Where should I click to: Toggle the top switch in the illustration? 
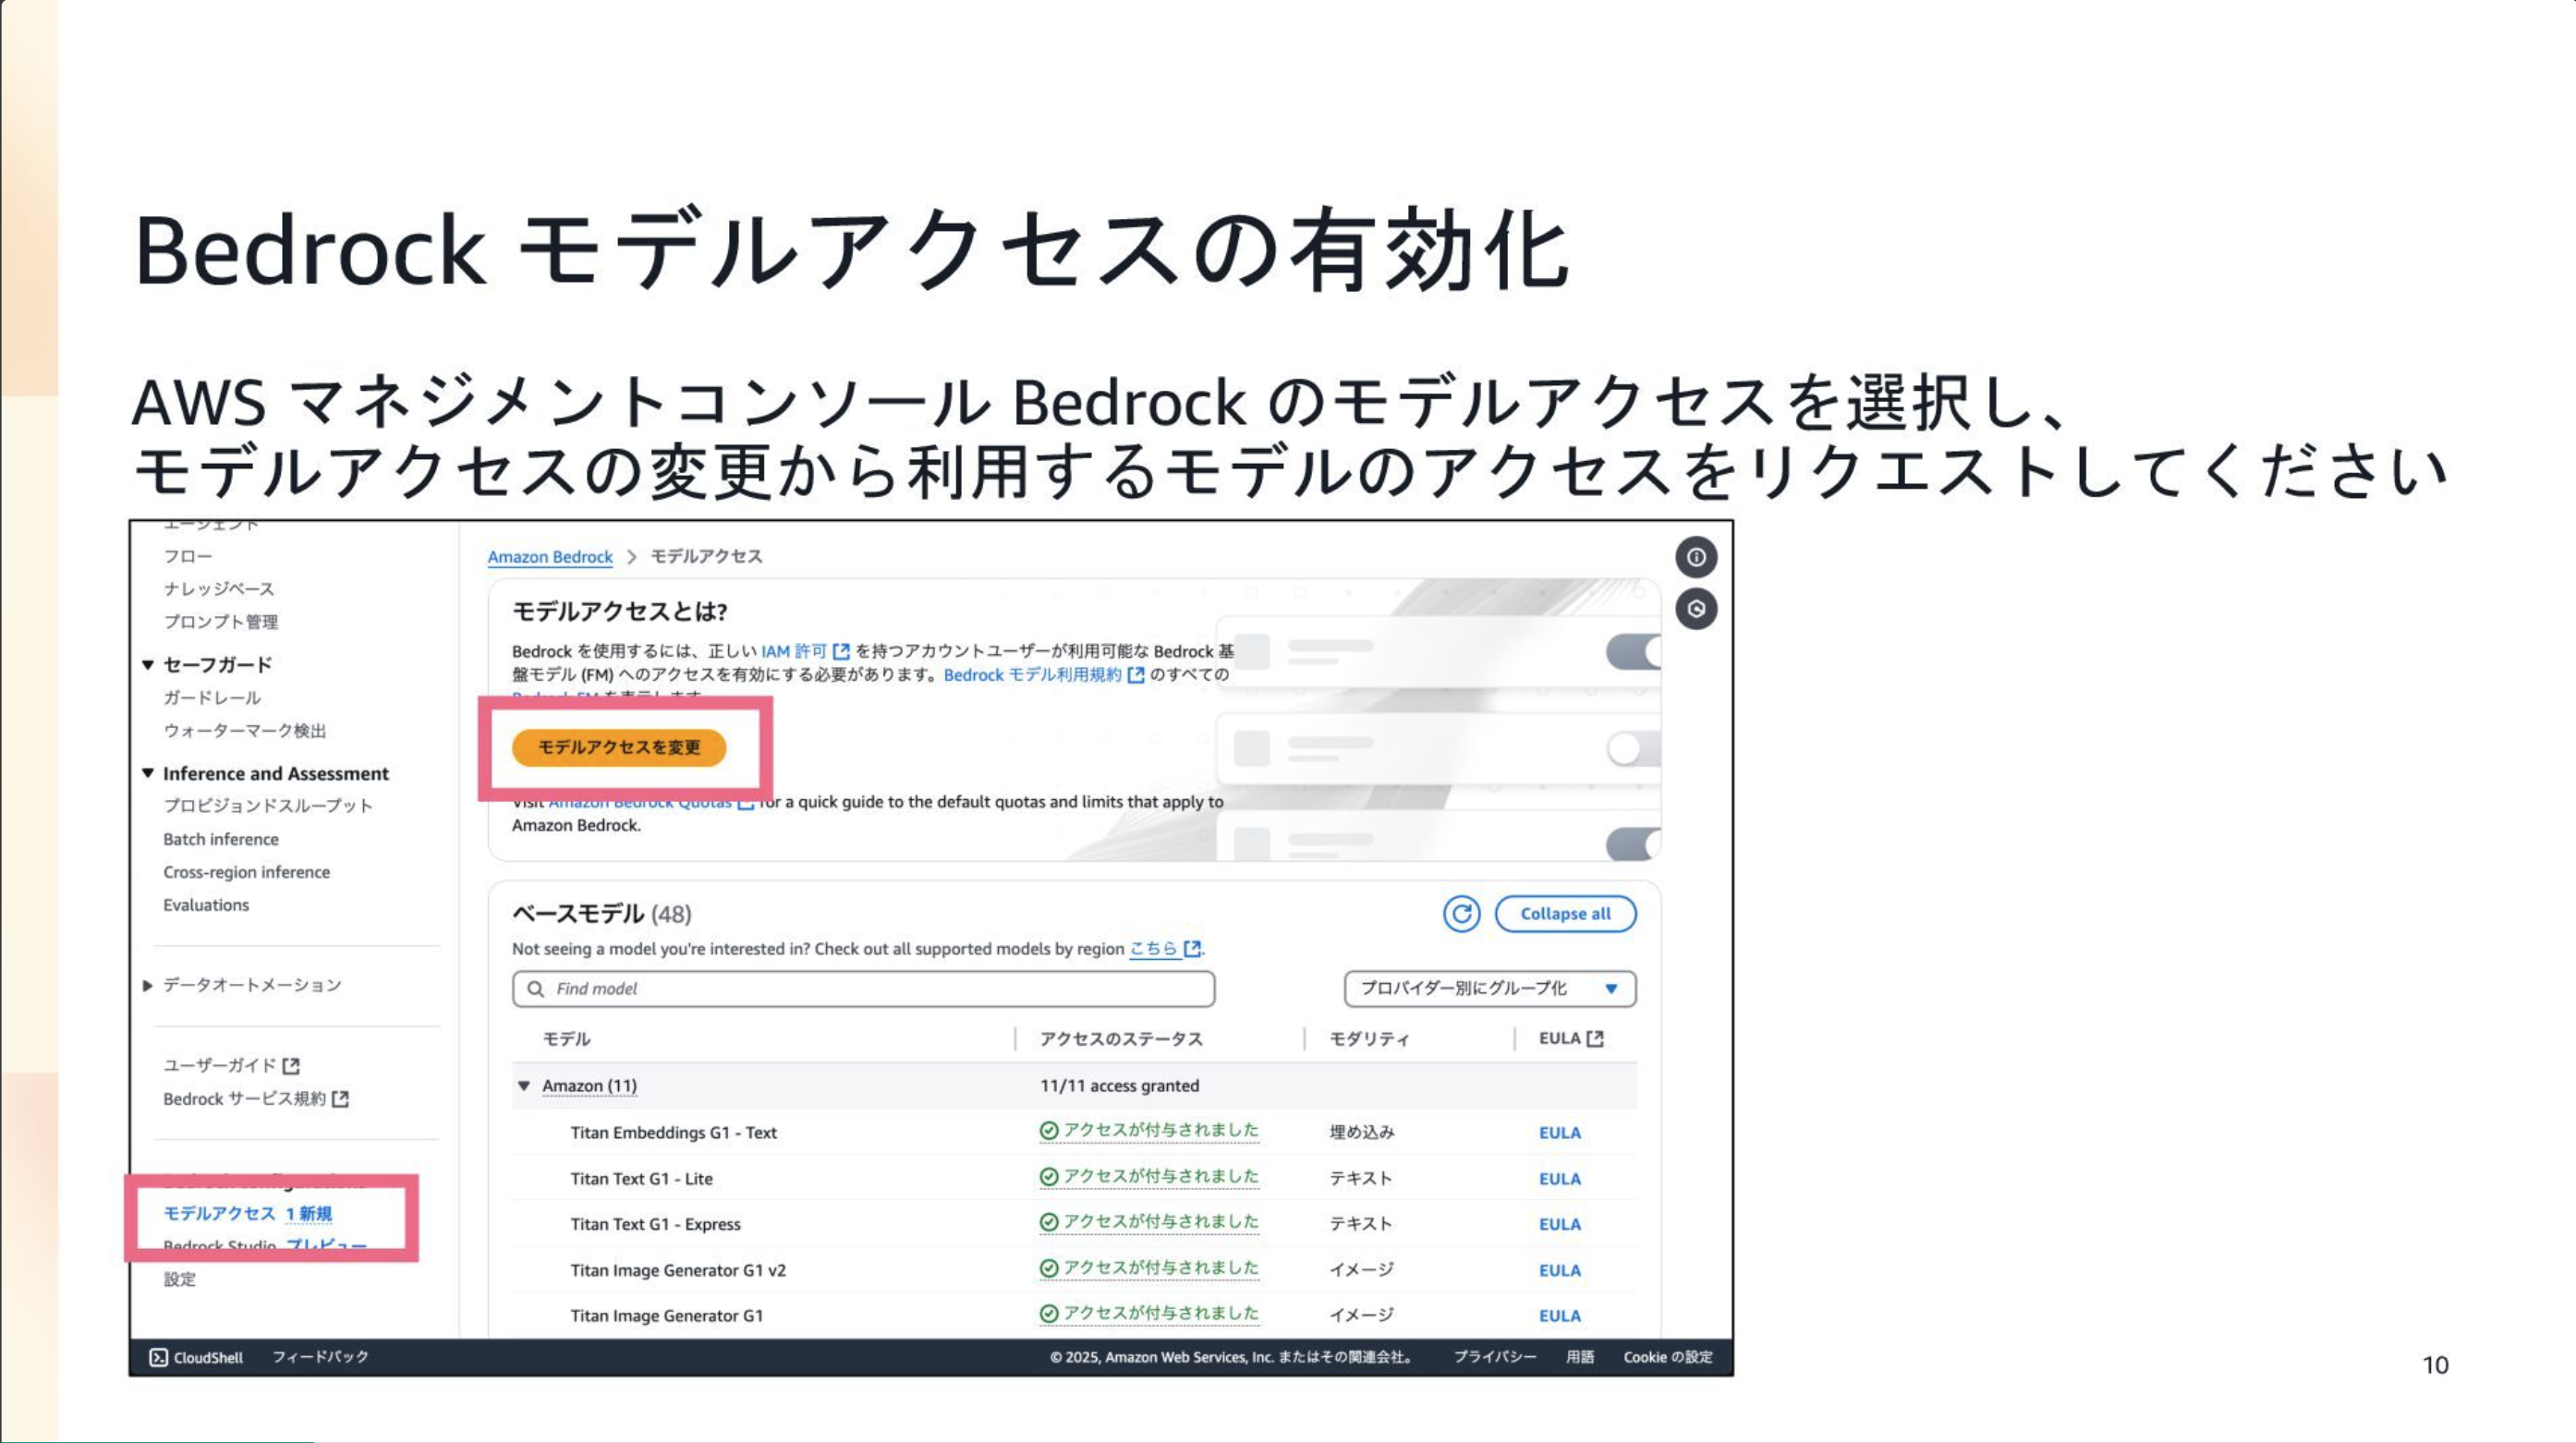[x=1632, y=652]
